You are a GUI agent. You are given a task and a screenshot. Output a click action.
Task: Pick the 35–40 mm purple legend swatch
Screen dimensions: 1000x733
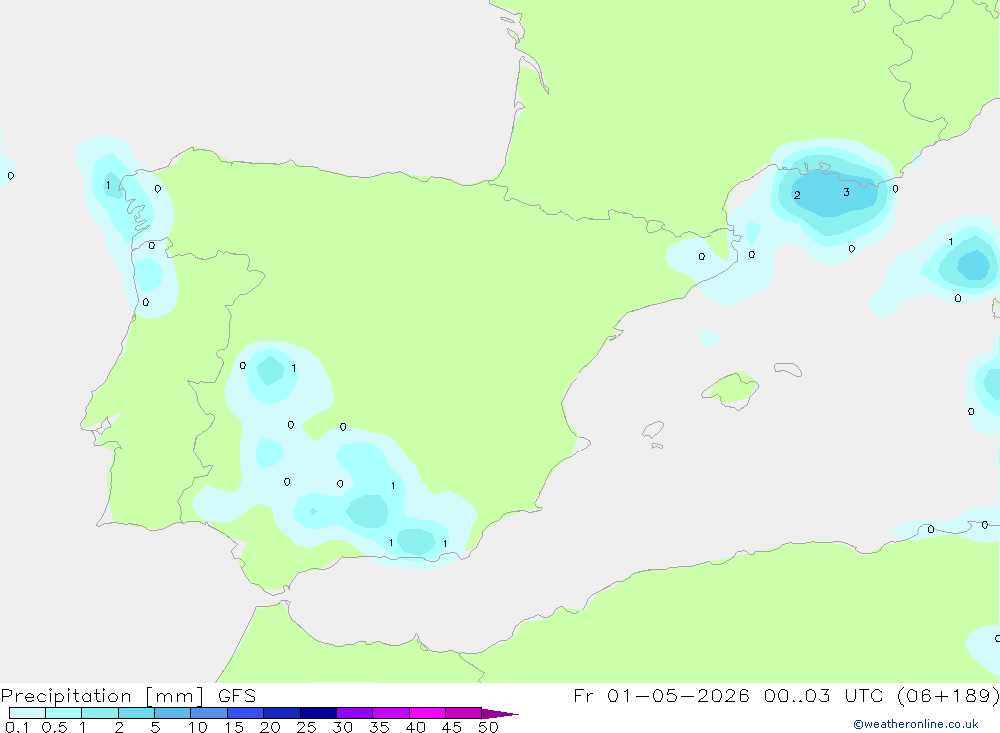click(x=390, y=713)
